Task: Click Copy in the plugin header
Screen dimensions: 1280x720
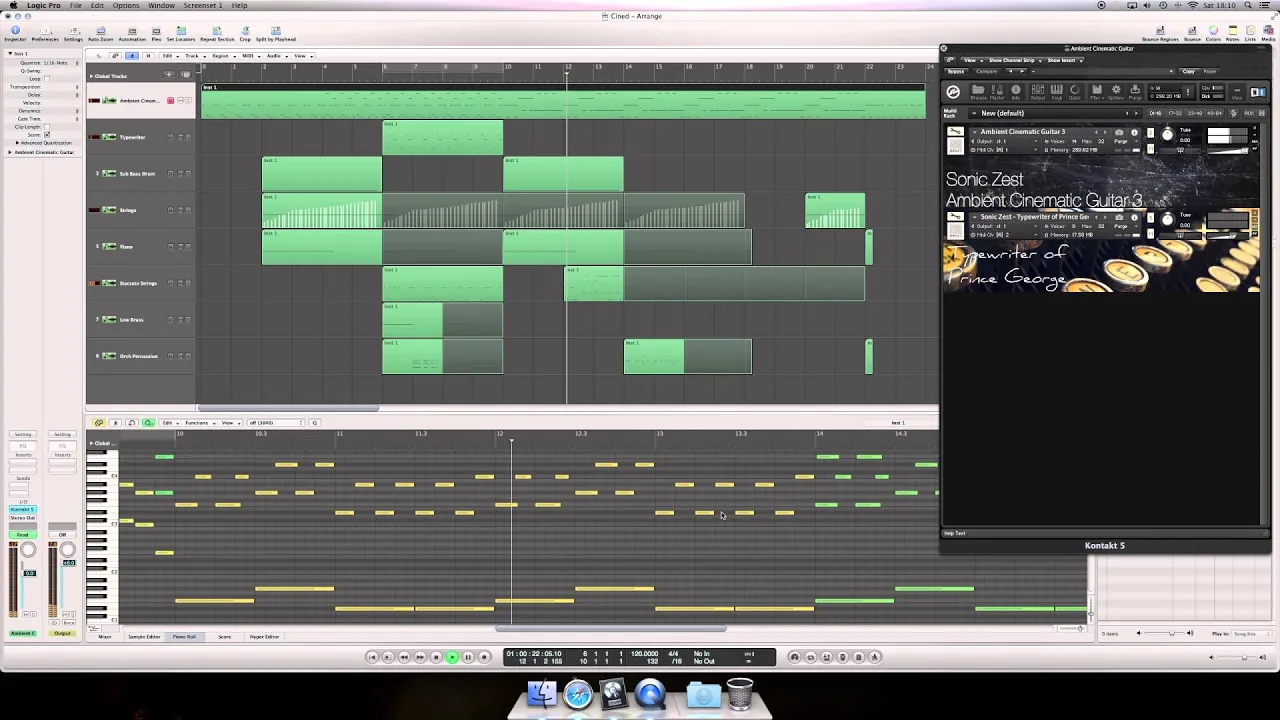Action: pyautogui.click(x=1189, y=71)
